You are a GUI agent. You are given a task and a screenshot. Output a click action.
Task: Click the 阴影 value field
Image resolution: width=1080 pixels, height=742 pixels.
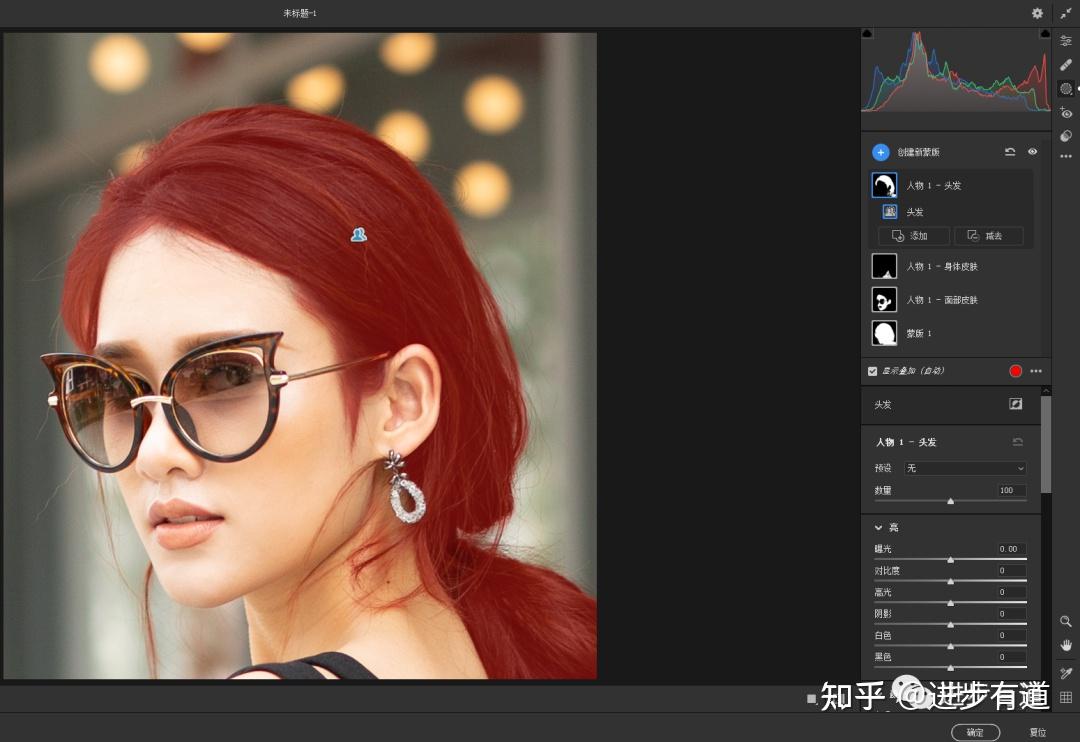[x=1011, y=614]
